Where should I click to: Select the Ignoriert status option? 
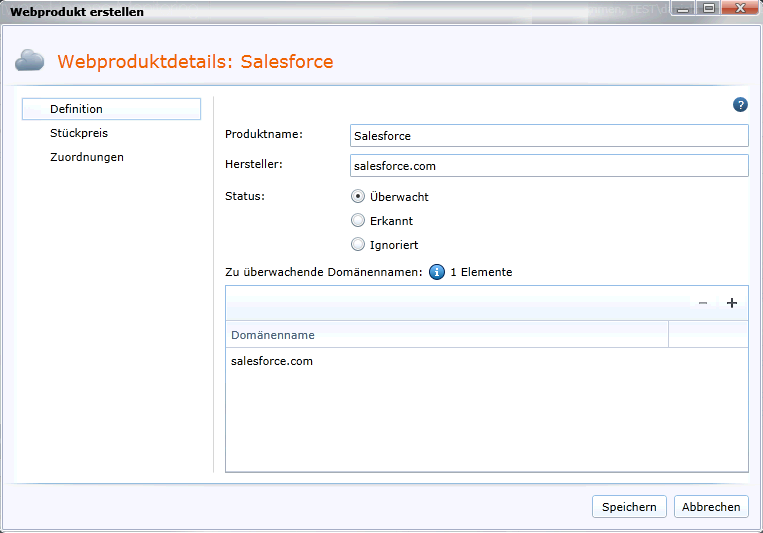[358, 244]
